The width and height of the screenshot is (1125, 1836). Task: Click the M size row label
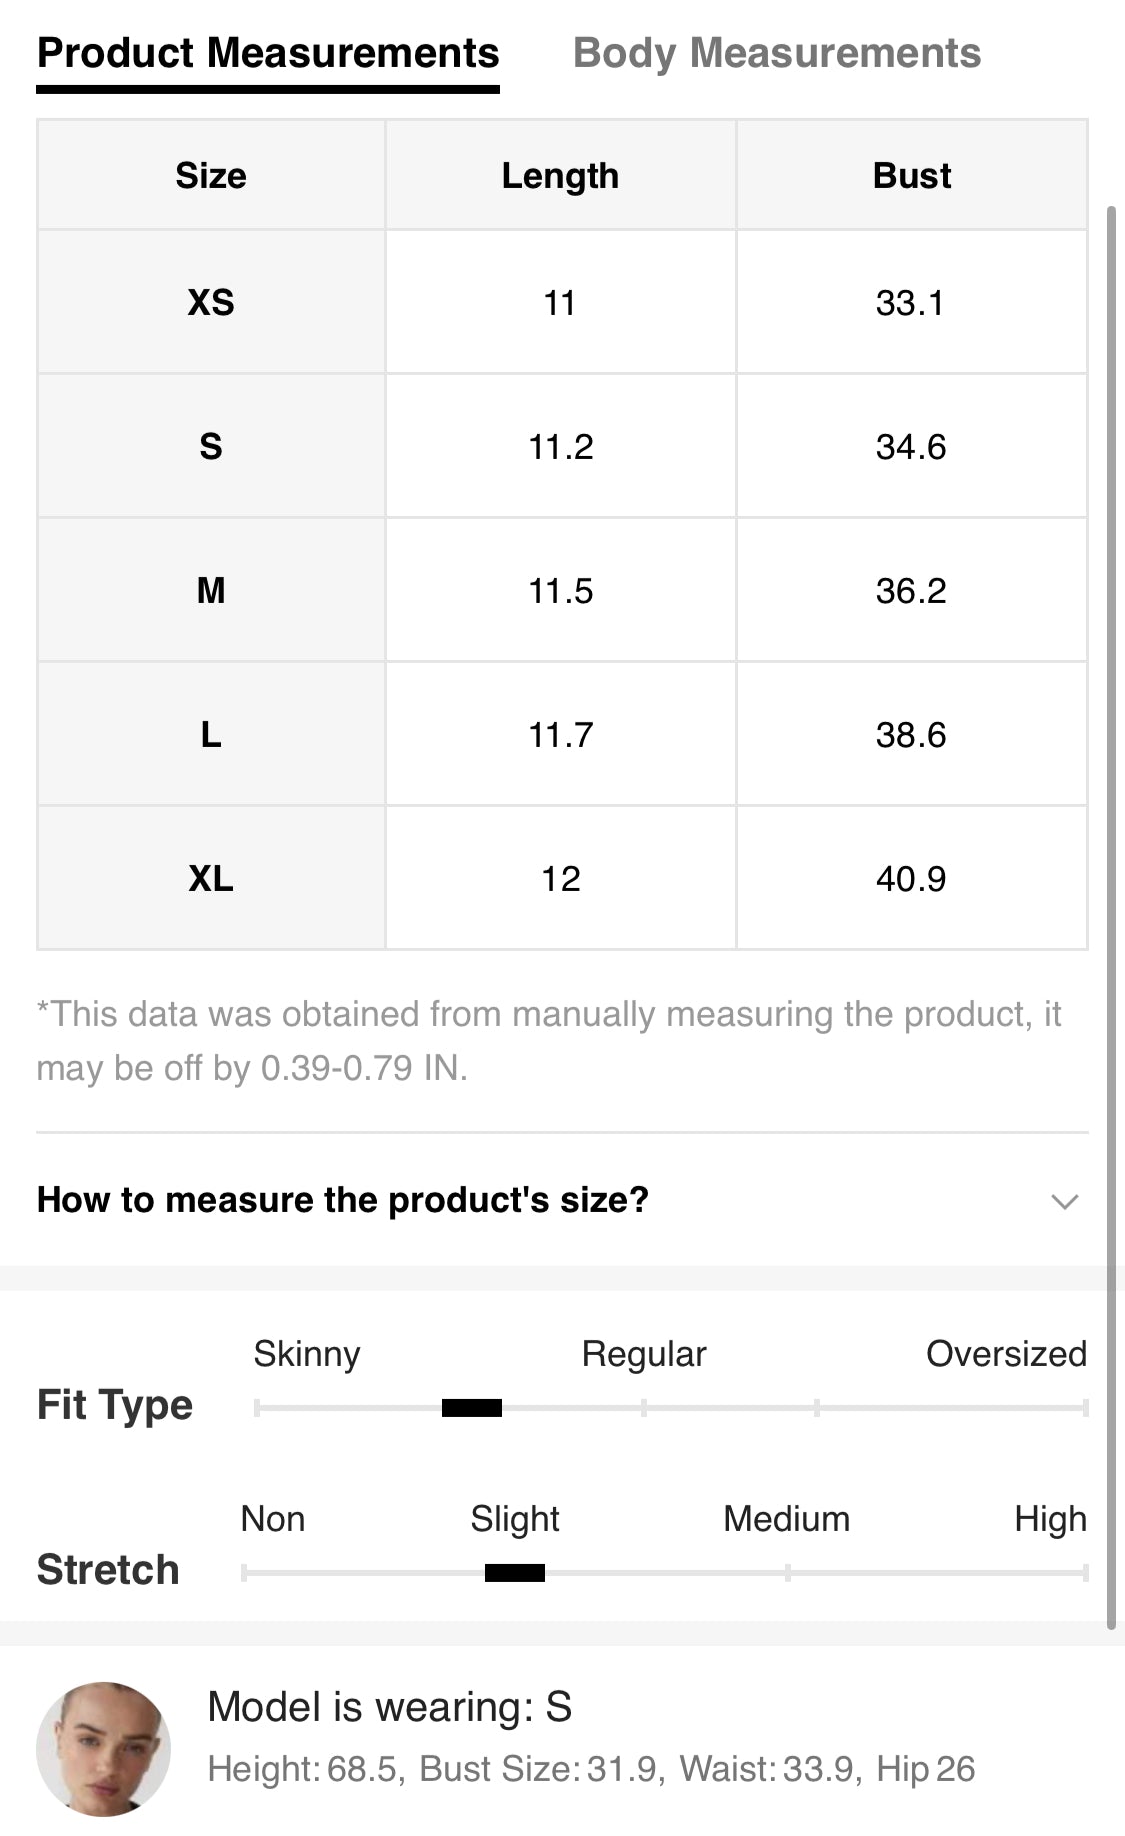(211, 590)
